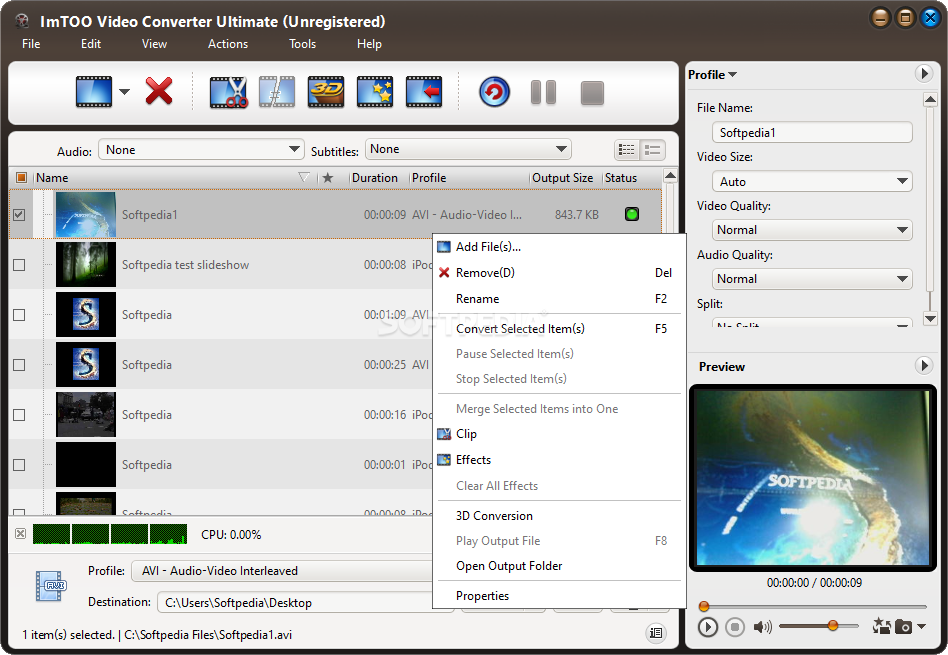Choose Effects in the context menu
948x655 pixels.
point(559,460)
